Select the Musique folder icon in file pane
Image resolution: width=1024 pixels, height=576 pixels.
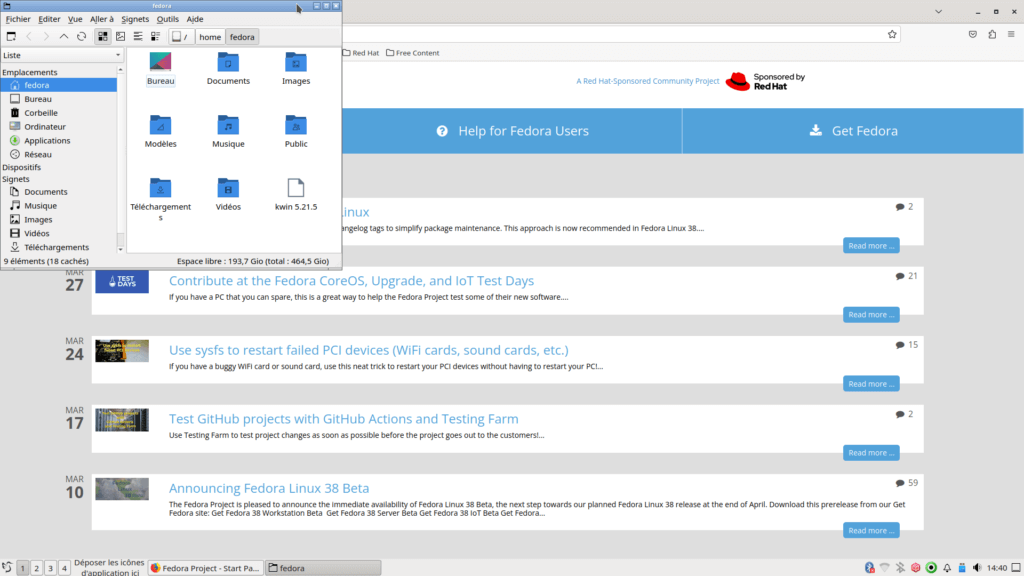point(228,125)
